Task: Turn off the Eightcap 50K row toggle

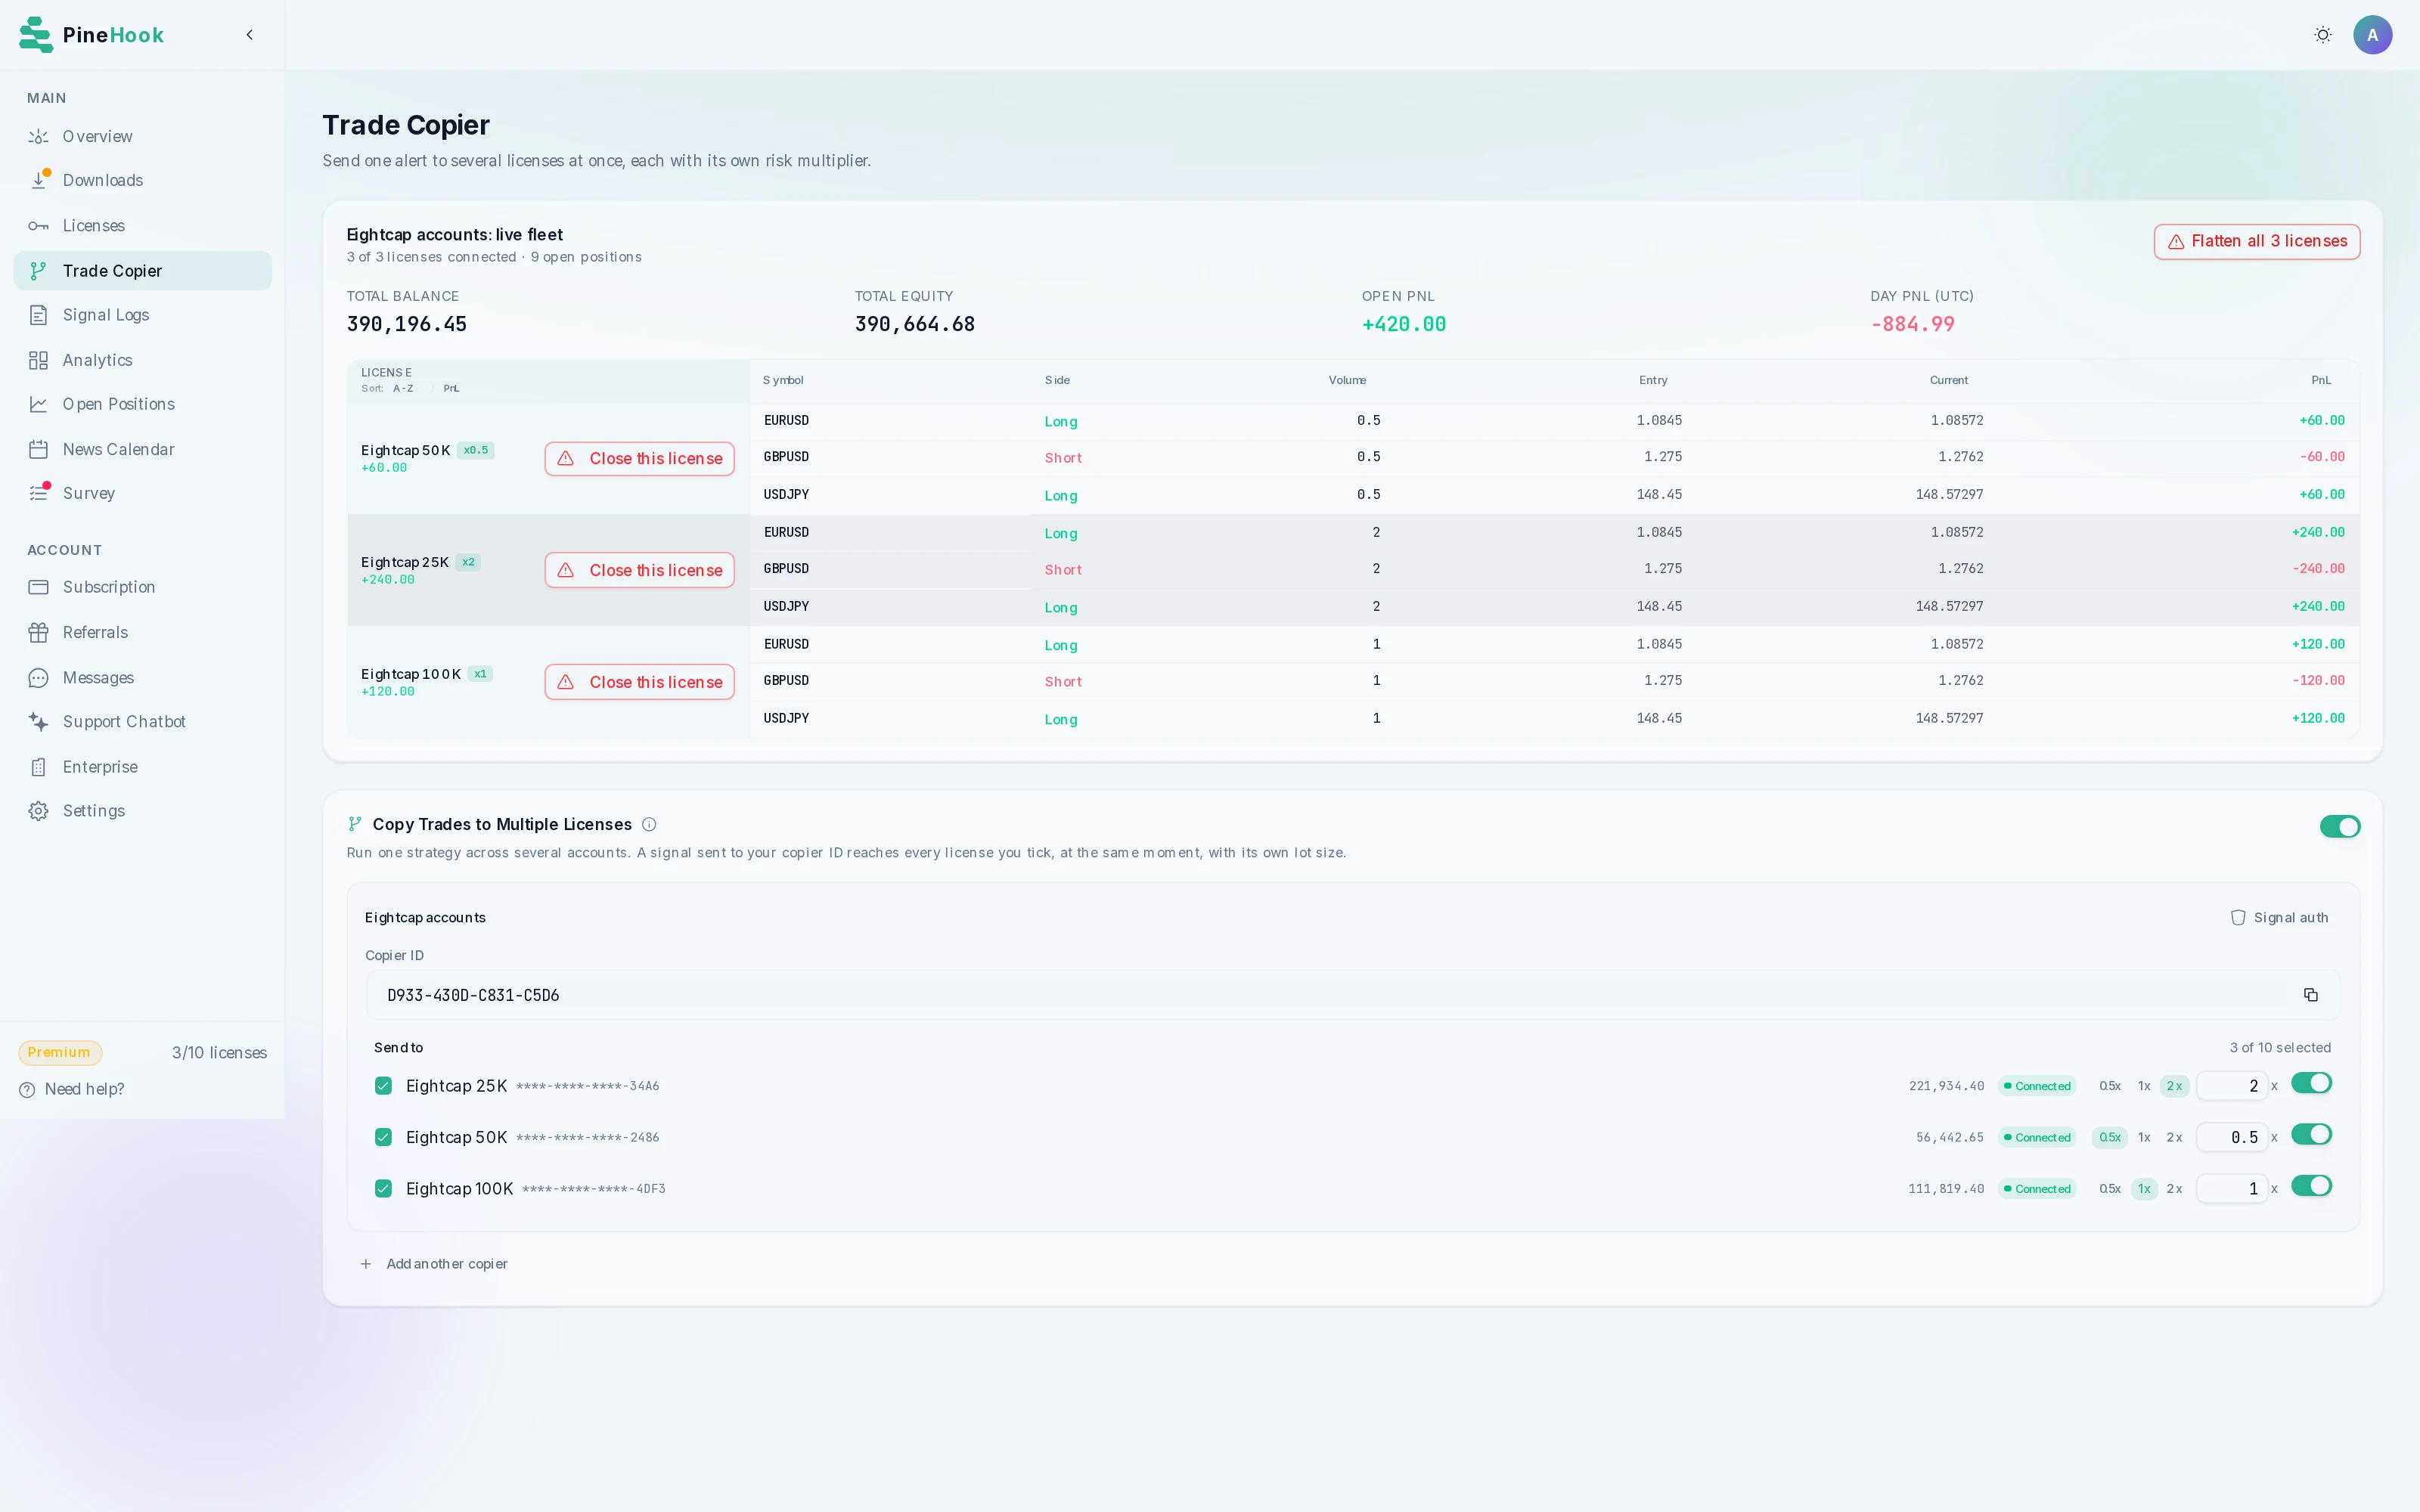Action: coord(2311,1134)
